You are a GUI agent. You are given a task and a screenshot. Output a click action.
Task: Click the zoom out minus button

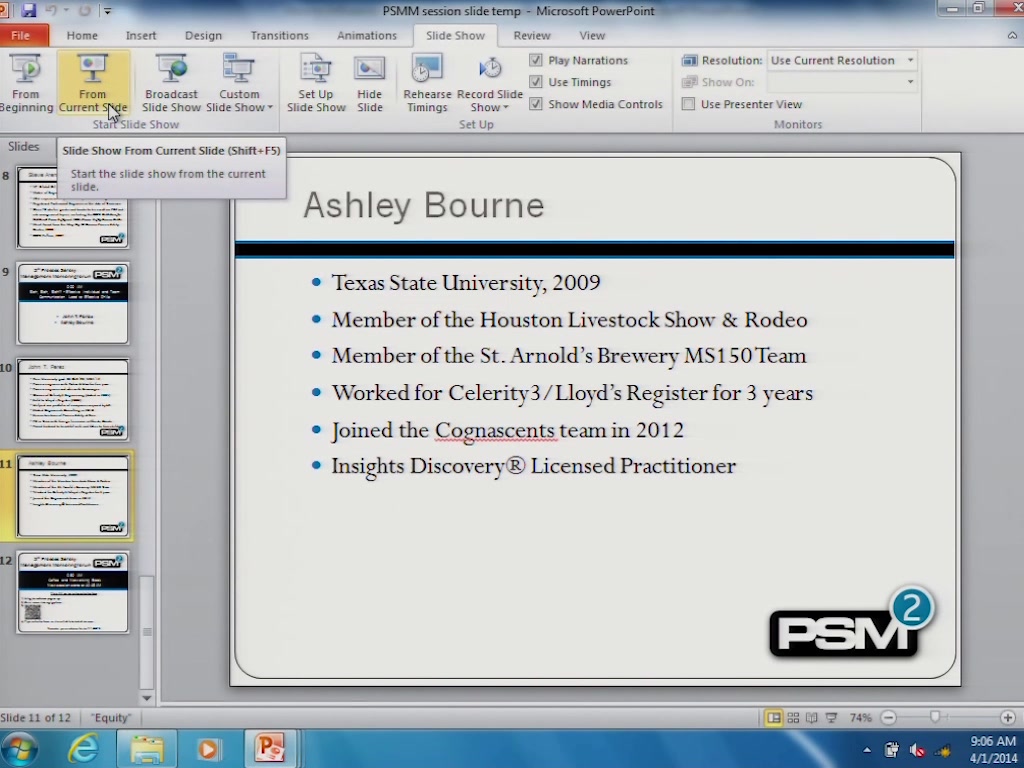pyautogui.click(x=889, y=718)
